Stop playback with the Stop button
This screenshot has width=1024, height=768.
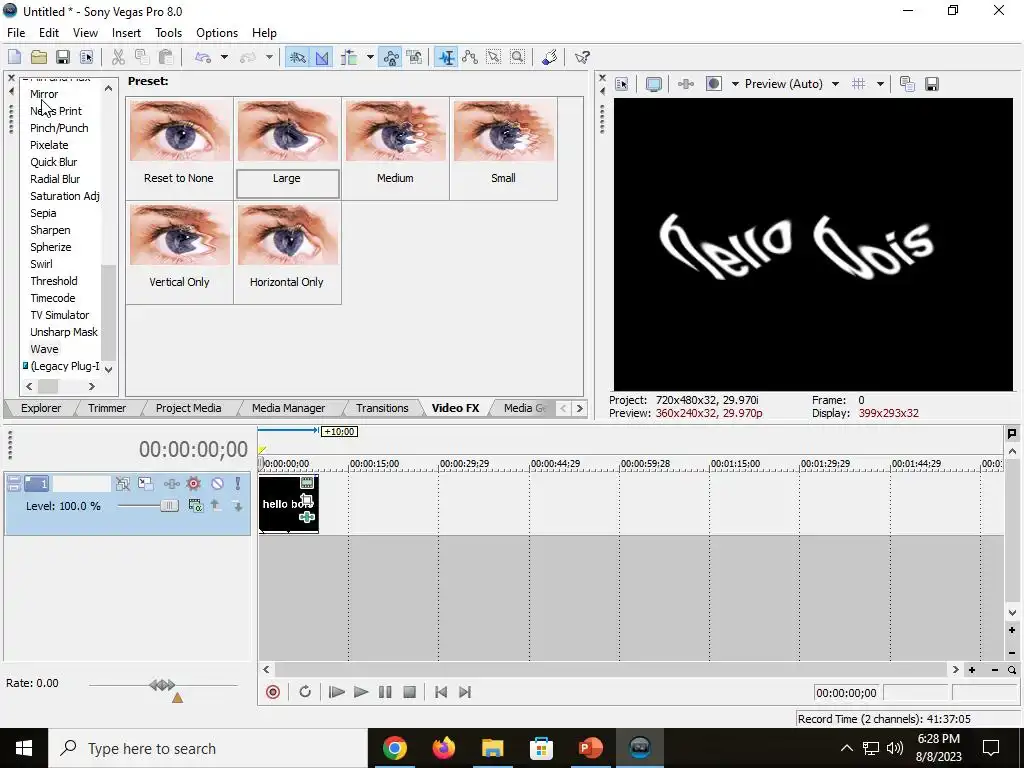click(x=409, y=692)
